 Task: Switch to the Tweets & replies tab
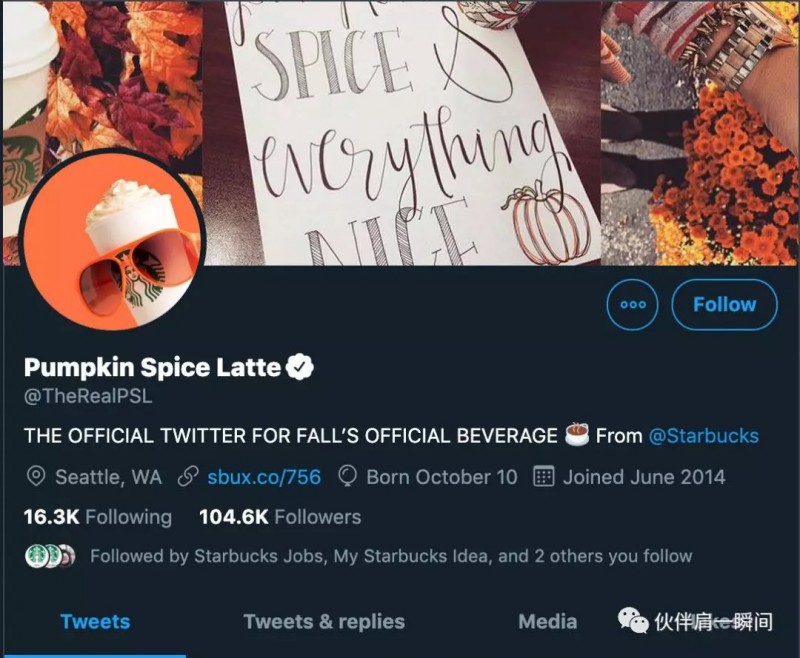(x=324, y=621)
